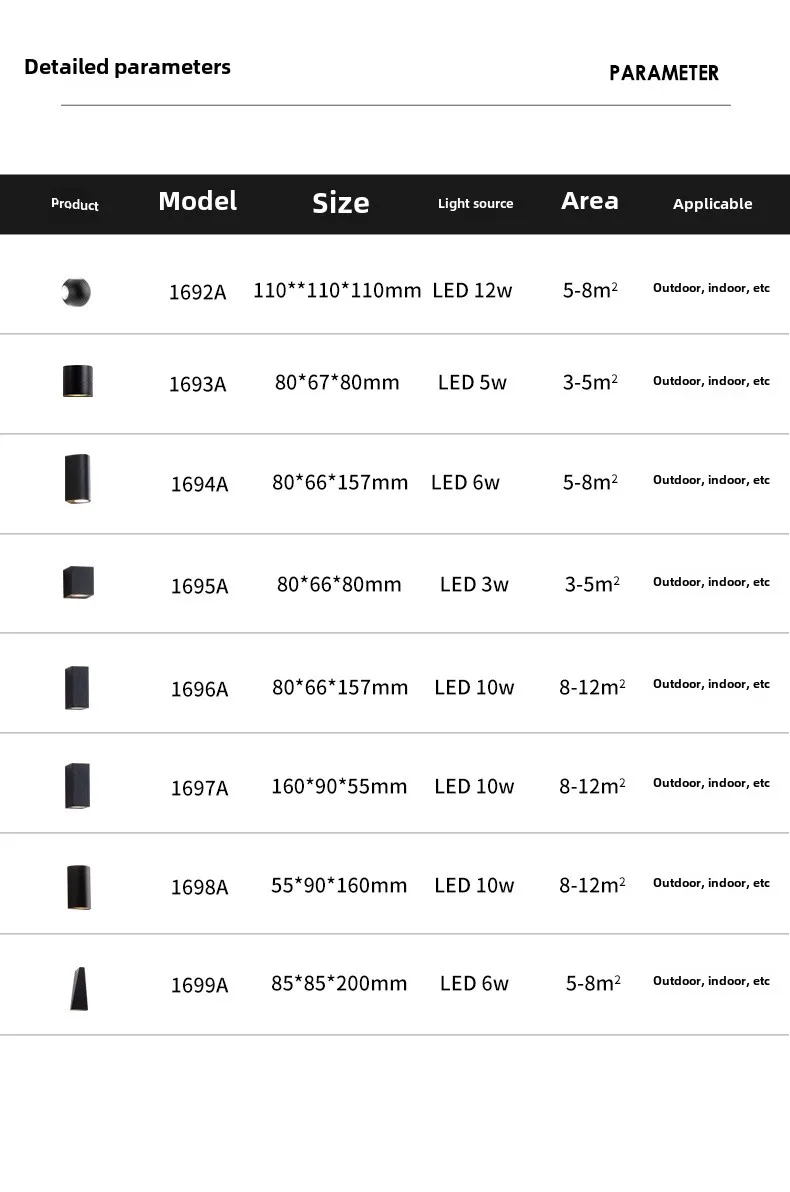Click the Product column header
This screenshot has height=1192, width=790.
click(x=75, y=204)
